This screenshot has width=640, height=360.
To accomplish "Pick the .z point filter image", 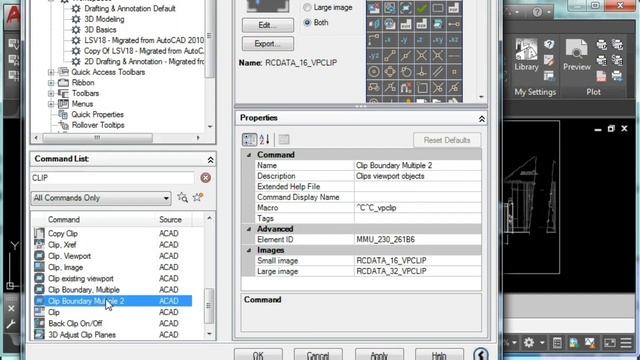I will pos(422,40).
